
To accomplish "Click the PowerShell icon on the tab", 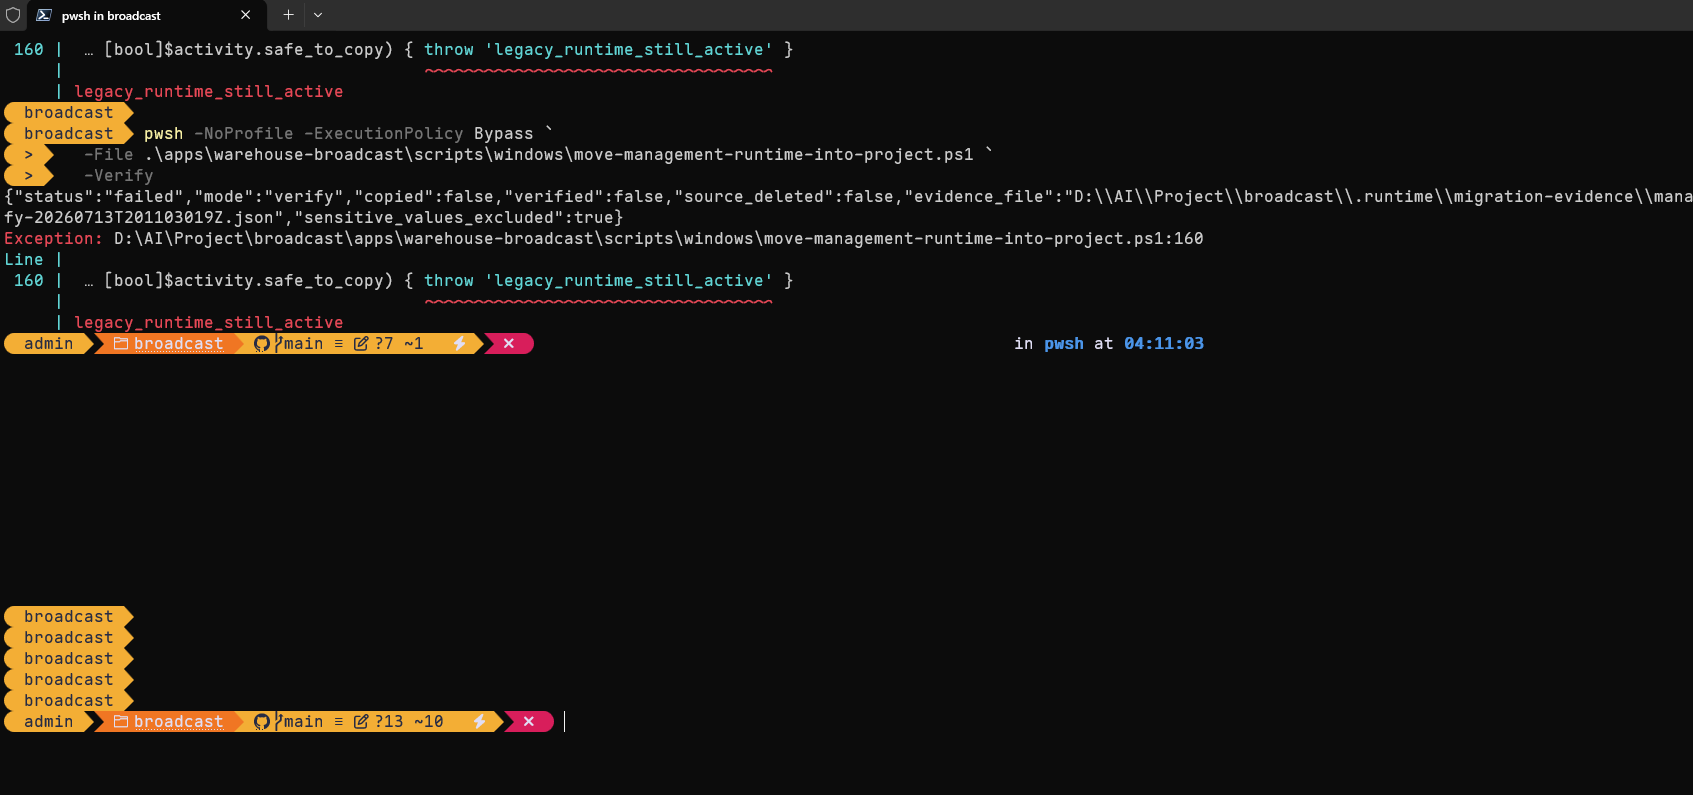I will click(x=44, y=15).
